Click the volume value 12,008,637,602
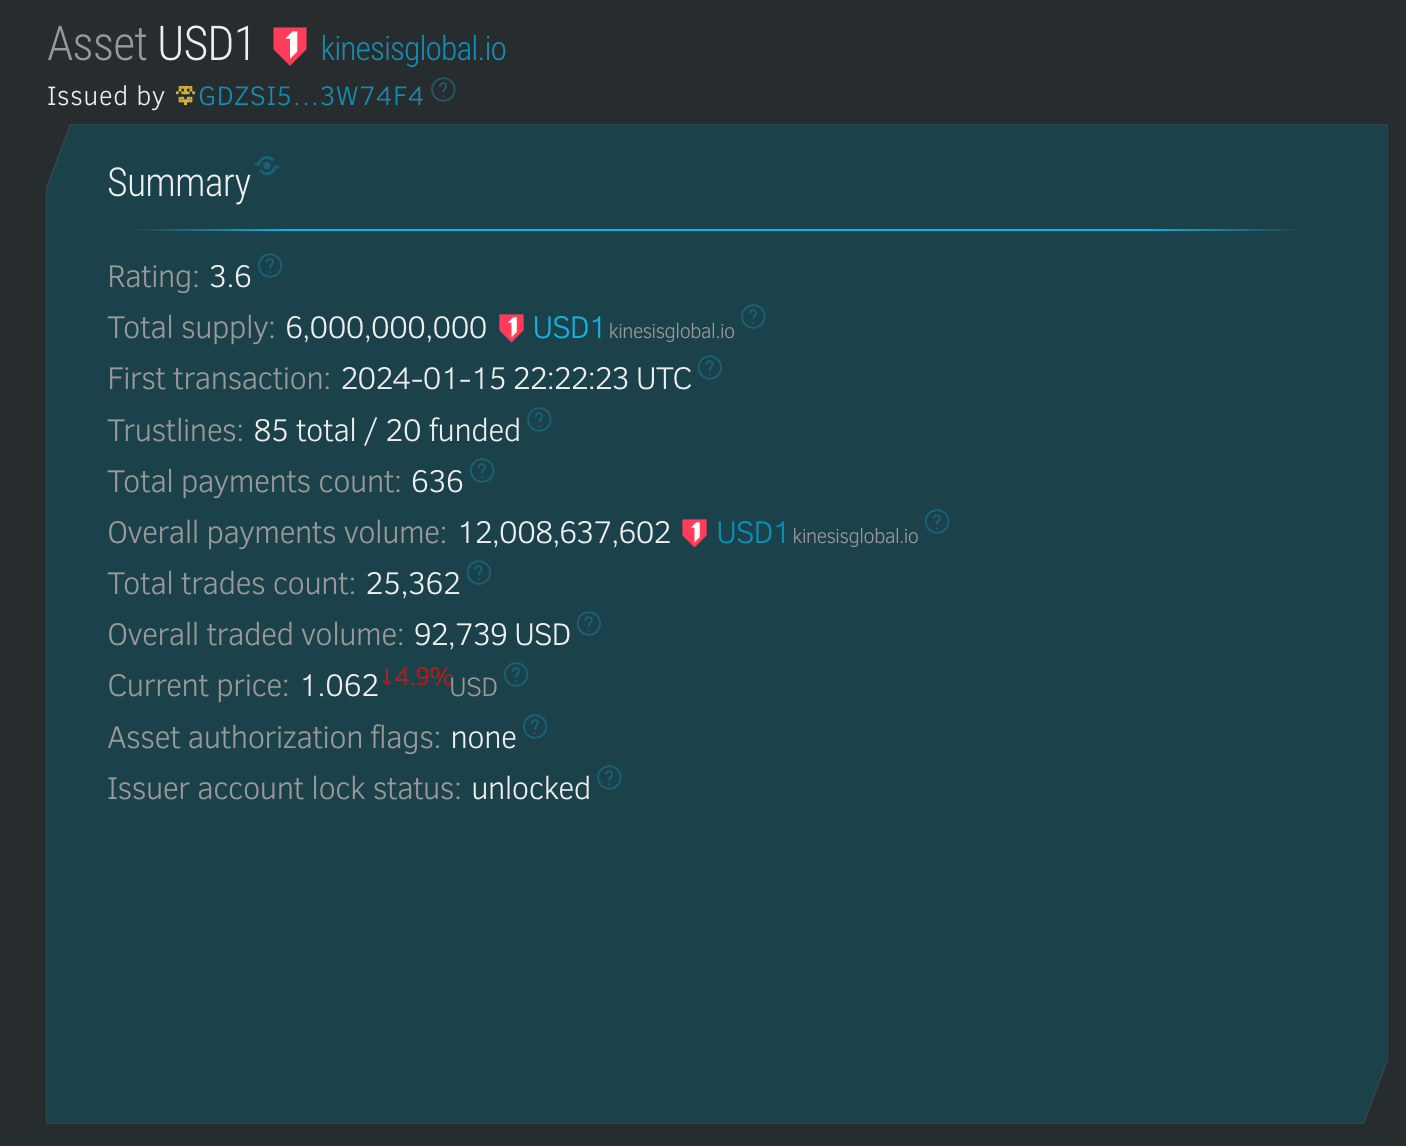 pos(564,533)
